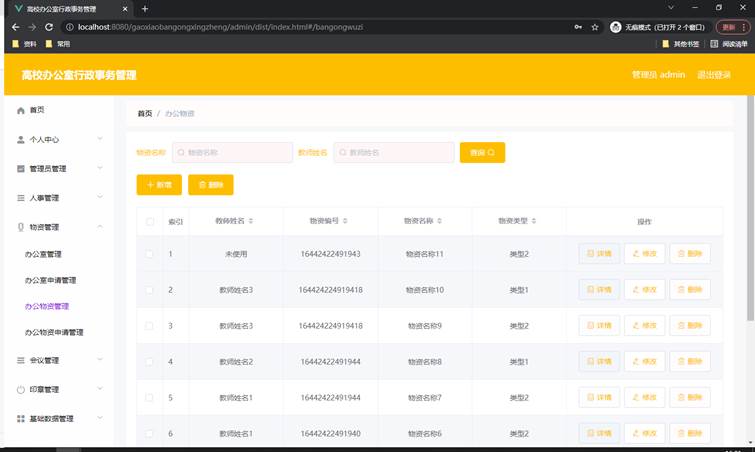Check the checkbox for row 5 物资名称7
This screenshot has width=755, height=452.
[149, 398]
